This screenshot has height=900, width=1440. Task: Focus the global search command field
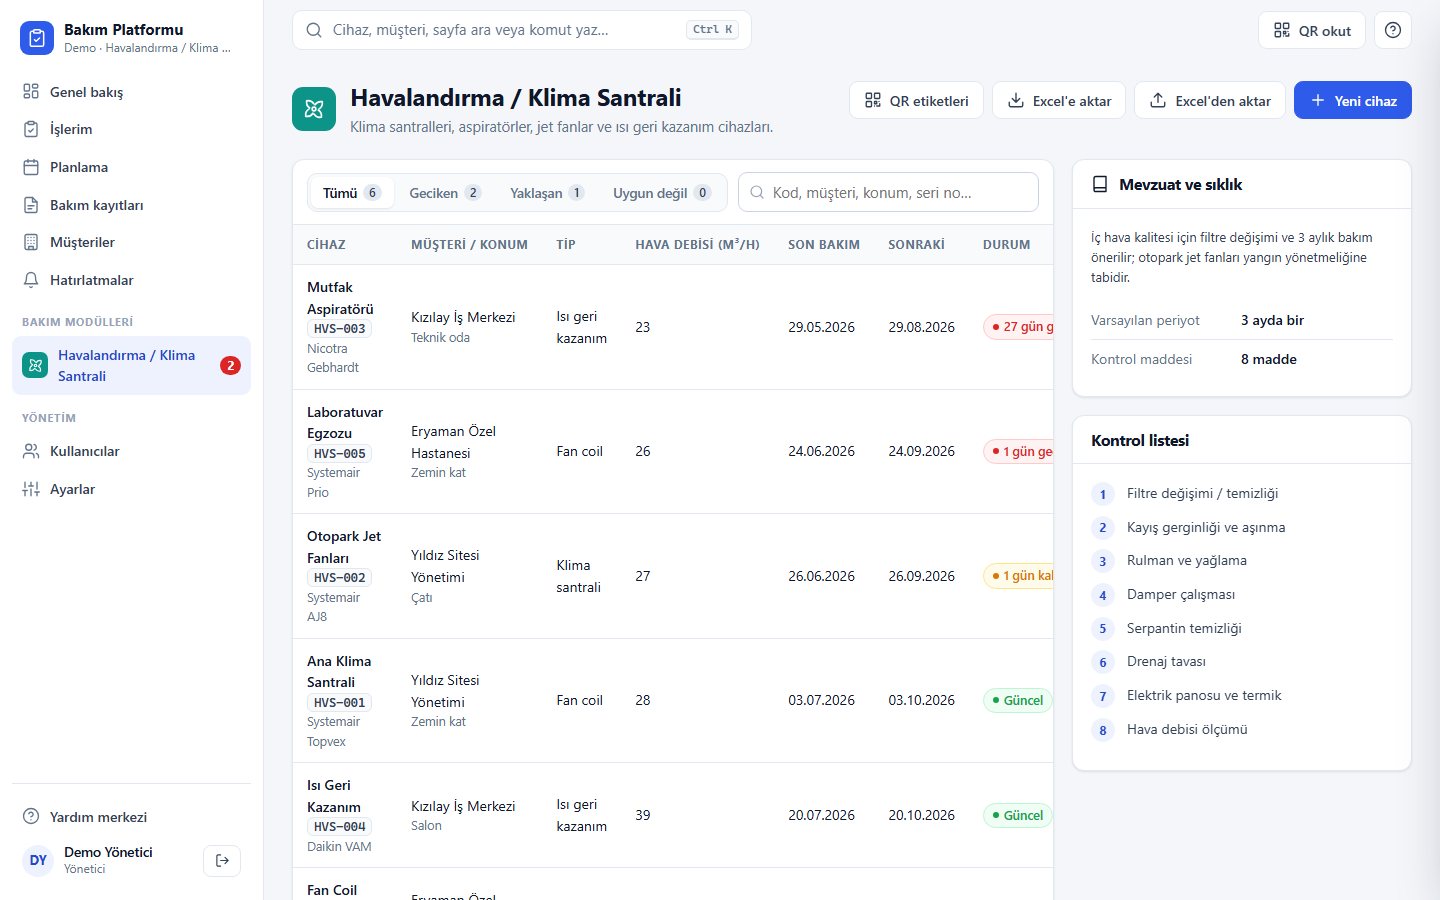click(x=522, y=30)
